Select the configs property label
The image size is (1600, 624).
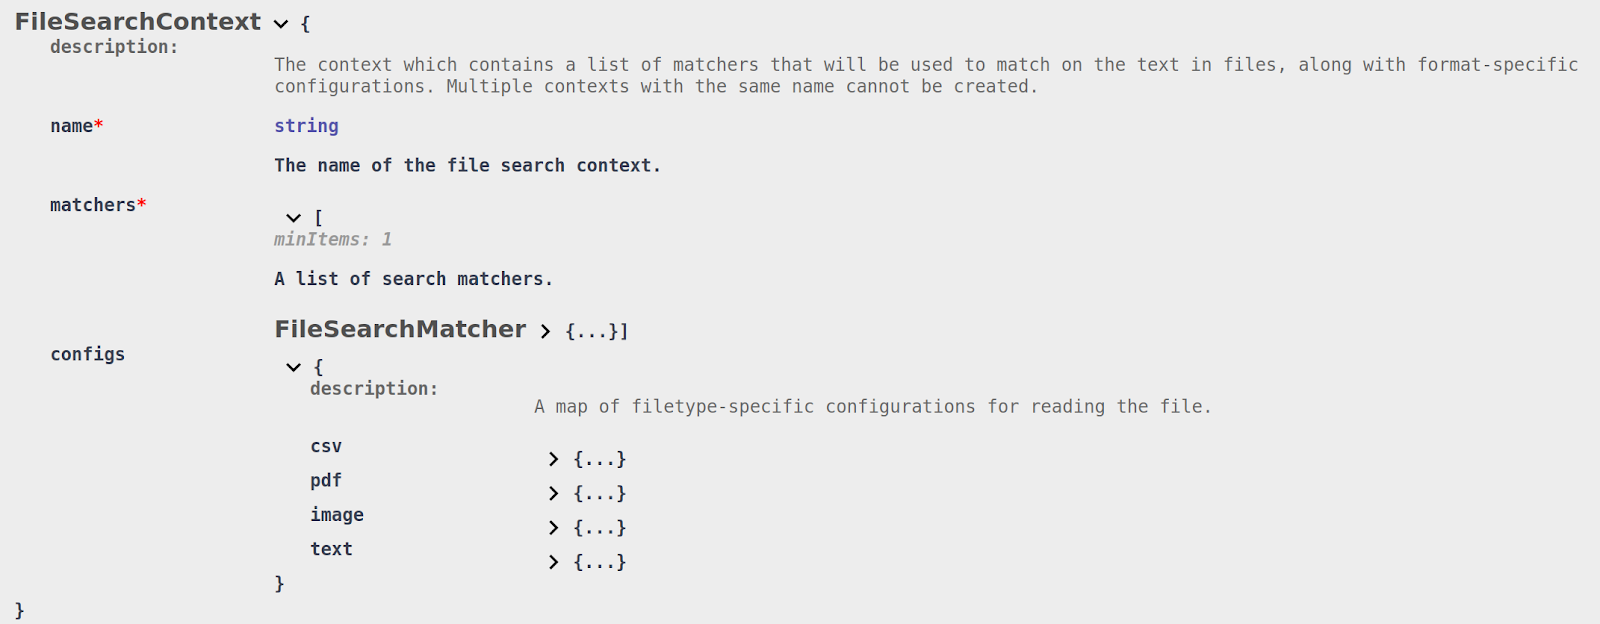click(x=88, y=354)
